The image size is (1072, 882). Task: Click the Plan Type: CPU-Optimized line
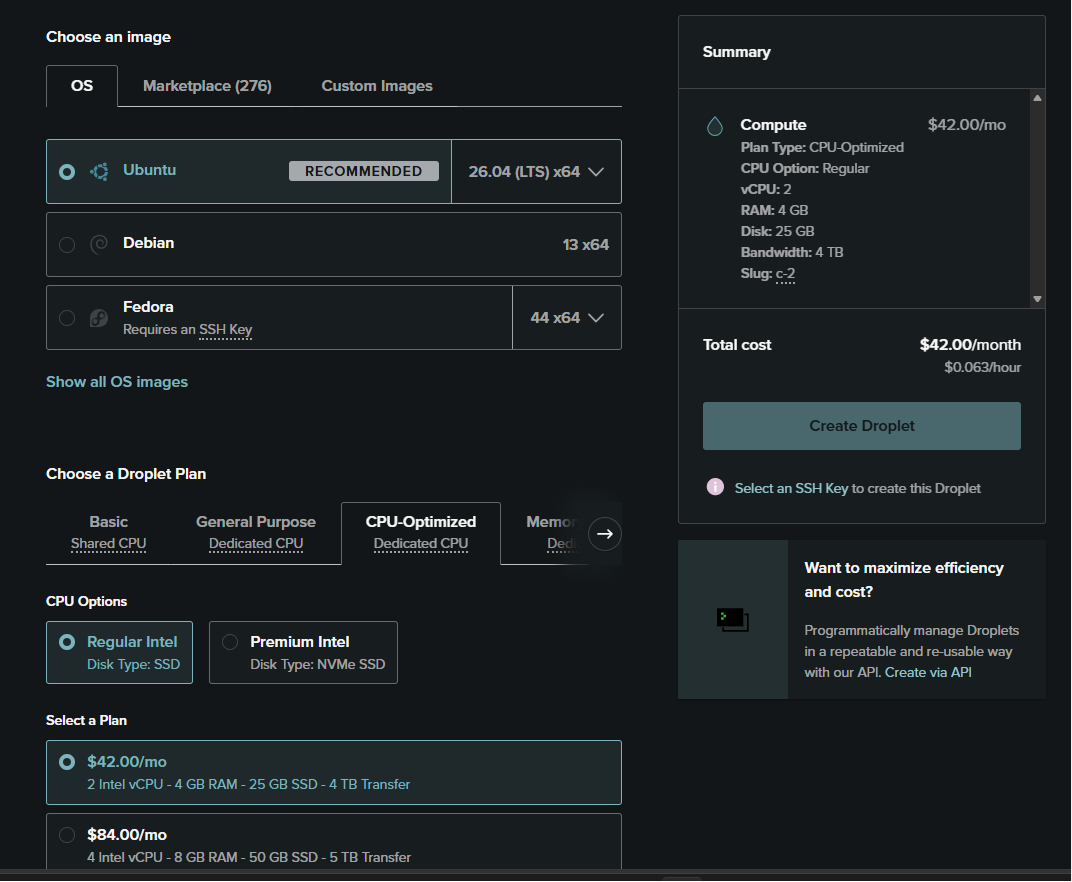click(x=822, y=148)
